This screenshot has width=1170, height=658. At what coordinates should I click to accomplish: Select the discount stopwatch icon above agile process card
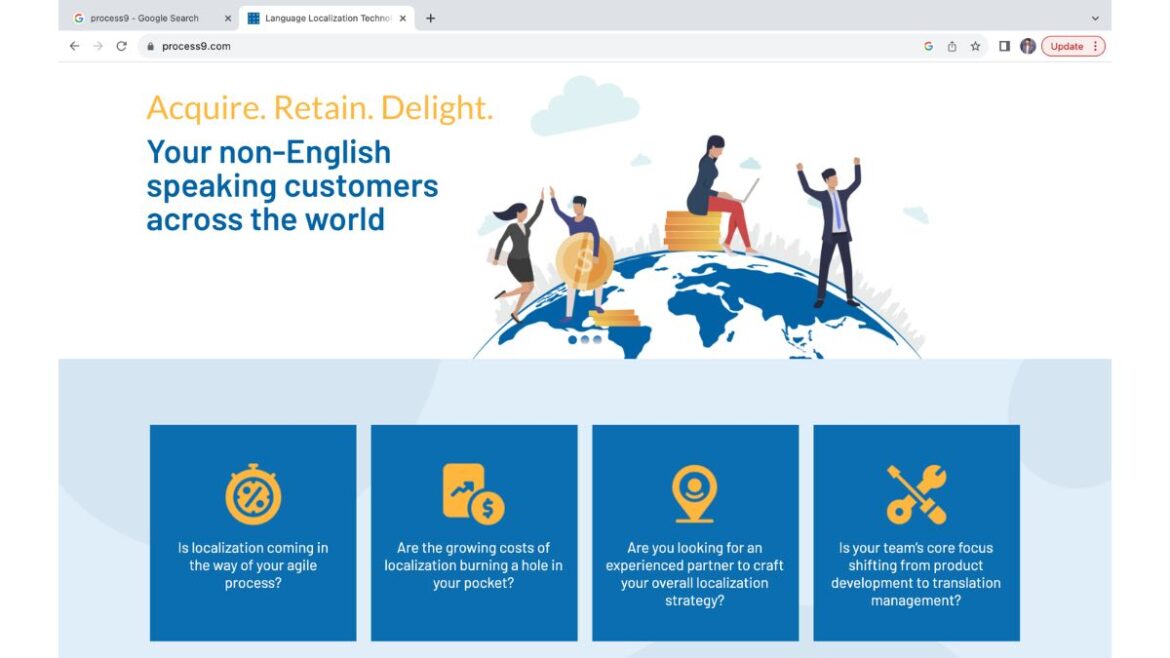pos(251,493)
